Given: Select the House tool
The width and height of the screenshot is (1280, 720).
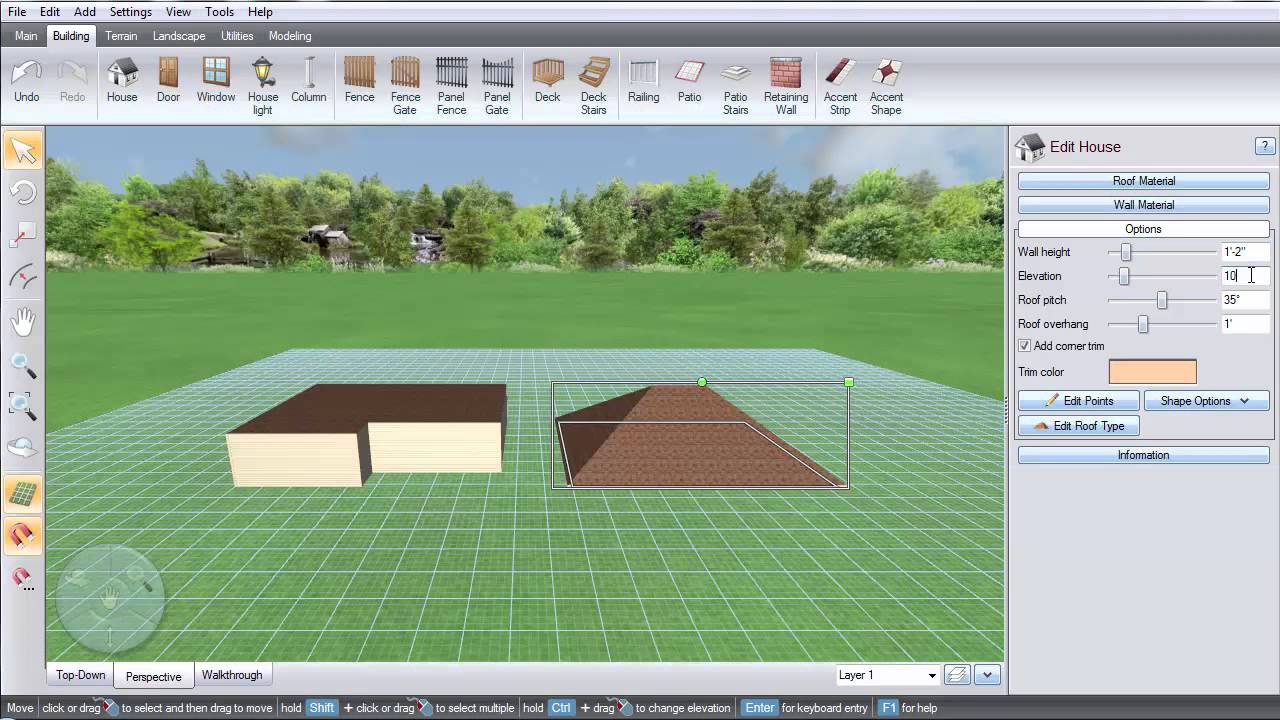Looking at the screenshot, I should point(122,81).
